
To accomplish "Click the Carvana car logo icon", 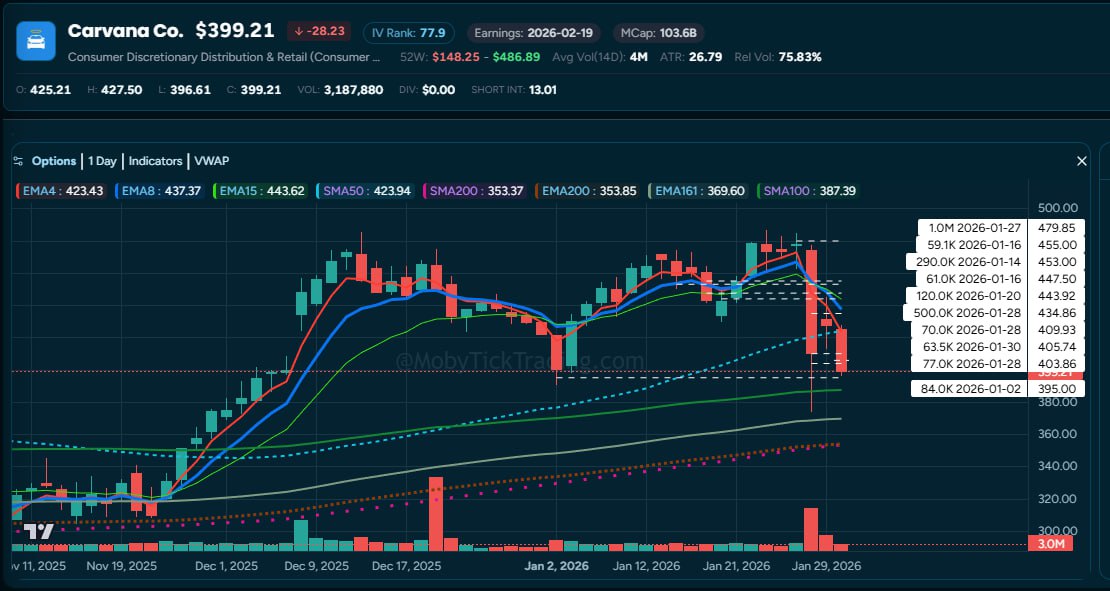I will (35, 41).
